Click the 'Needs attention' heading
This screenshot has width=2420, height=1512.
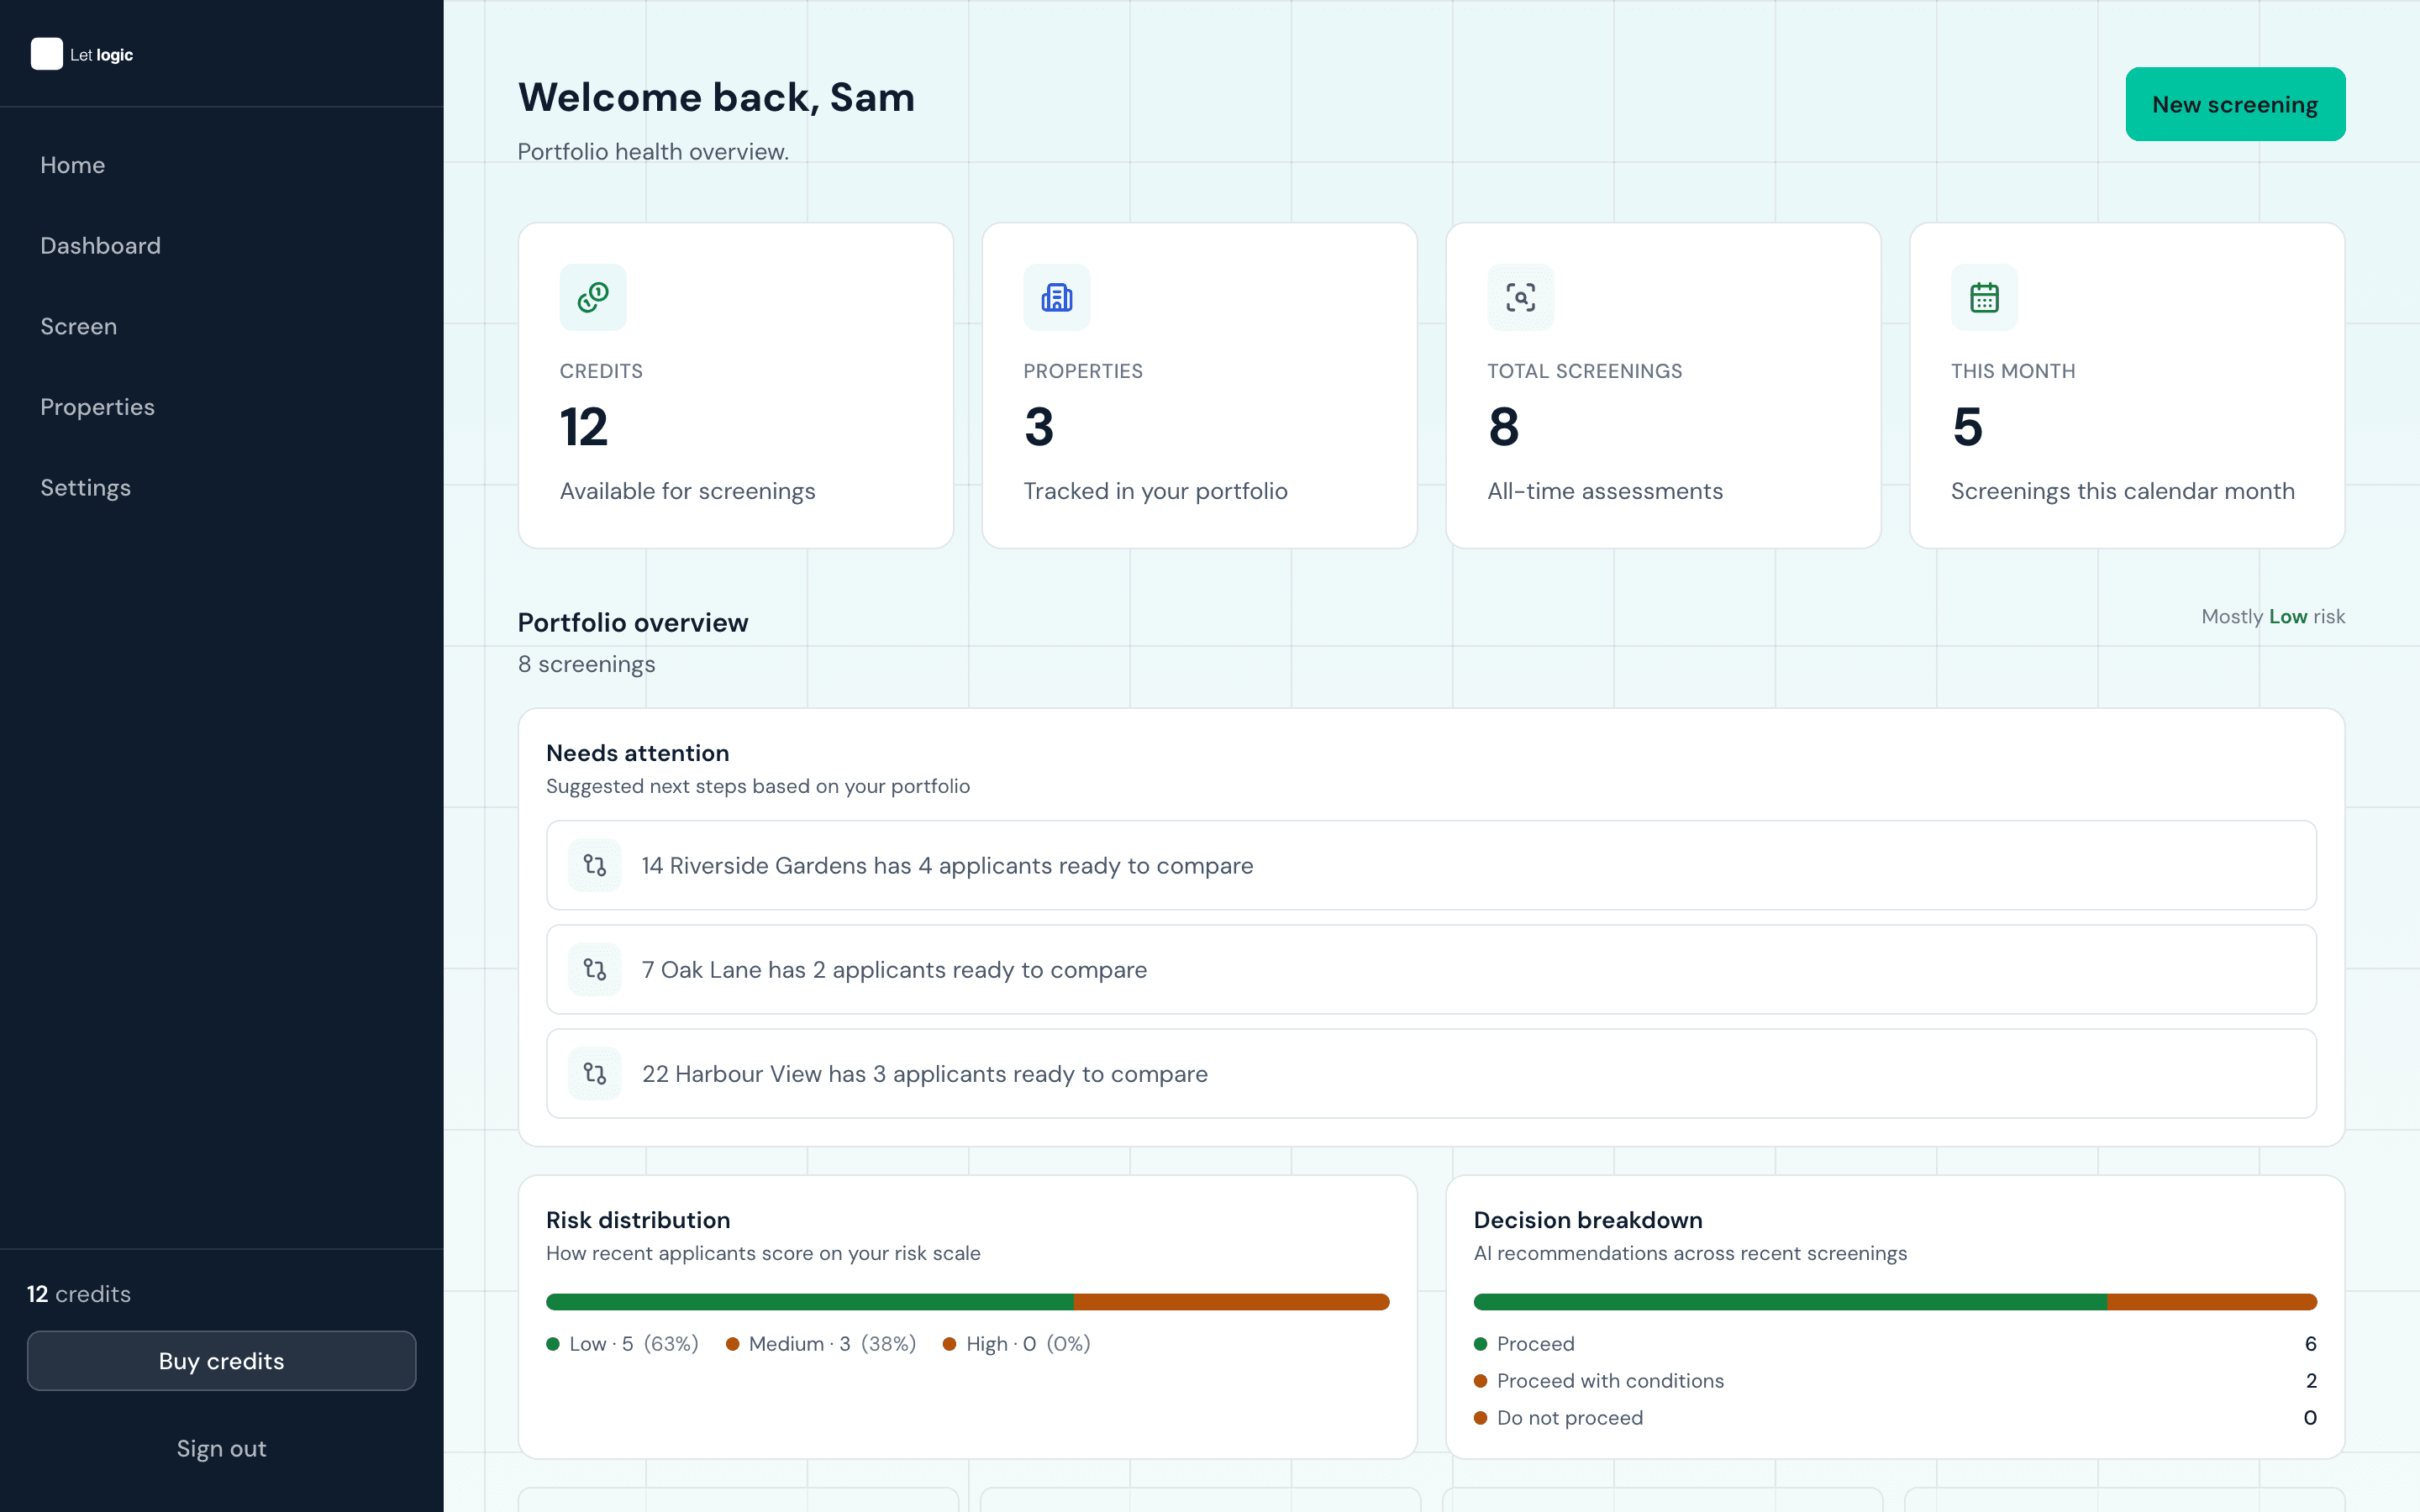[638, 753]
